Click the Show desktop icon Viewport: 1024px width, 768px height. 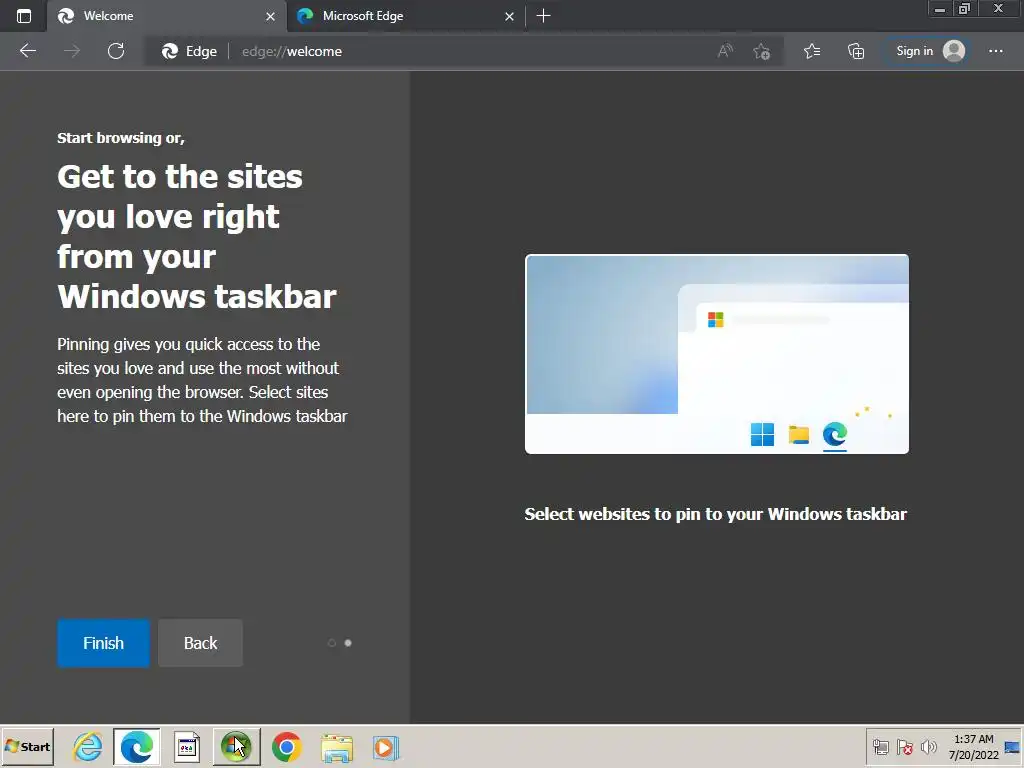tap(1014, 747)
